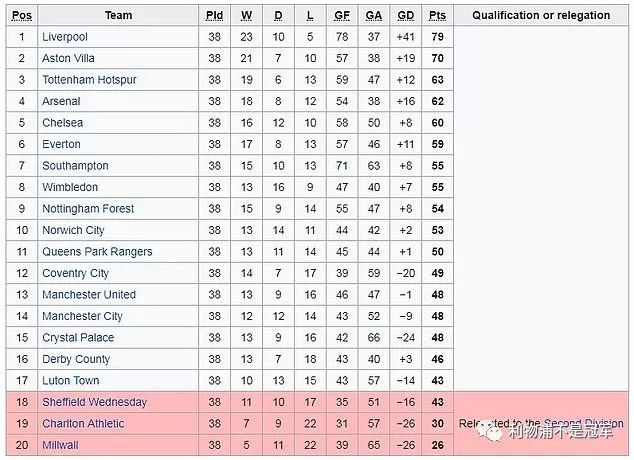Click the Luton Town link
The height and width of the screenshot is (460, 634).
click(x=71, y=381)
